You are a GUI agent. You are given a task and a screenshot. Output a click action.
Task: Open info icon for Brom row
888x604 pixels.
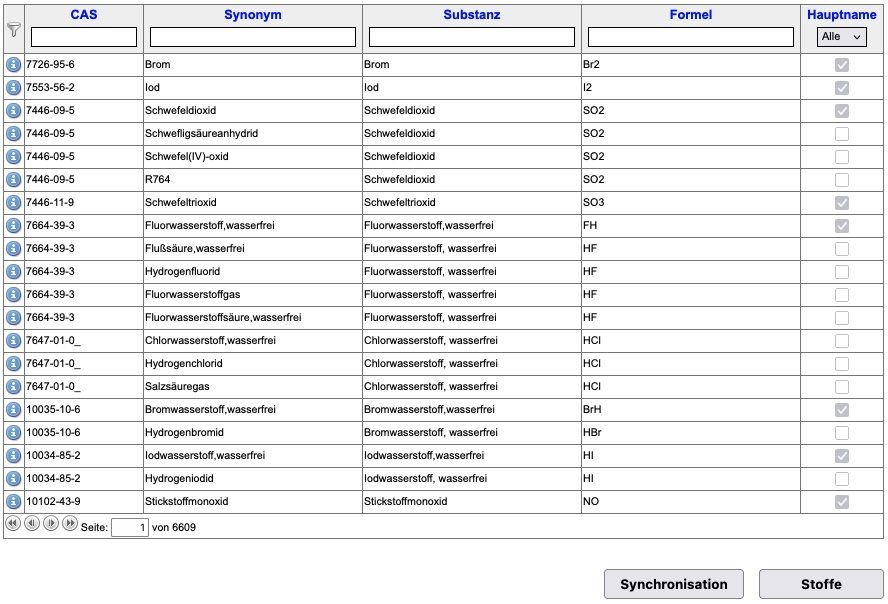coord(14,65)
